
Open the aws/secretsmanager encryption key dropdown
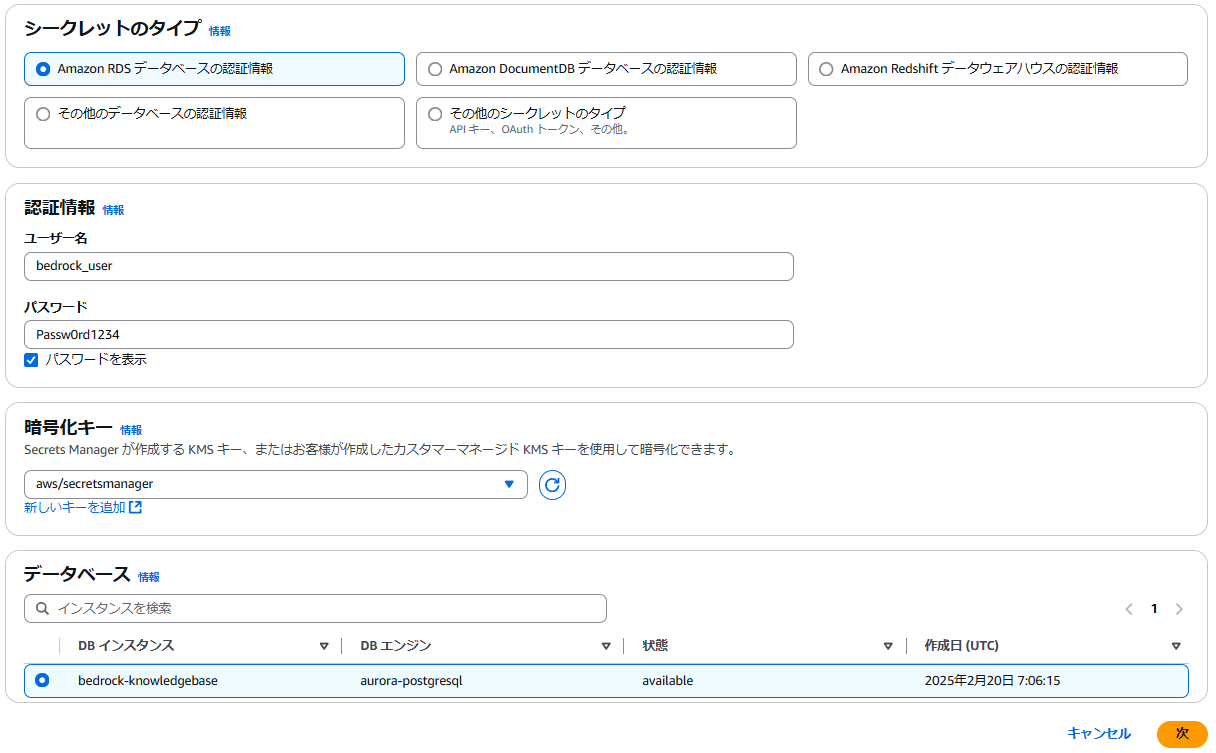(276, 484)
